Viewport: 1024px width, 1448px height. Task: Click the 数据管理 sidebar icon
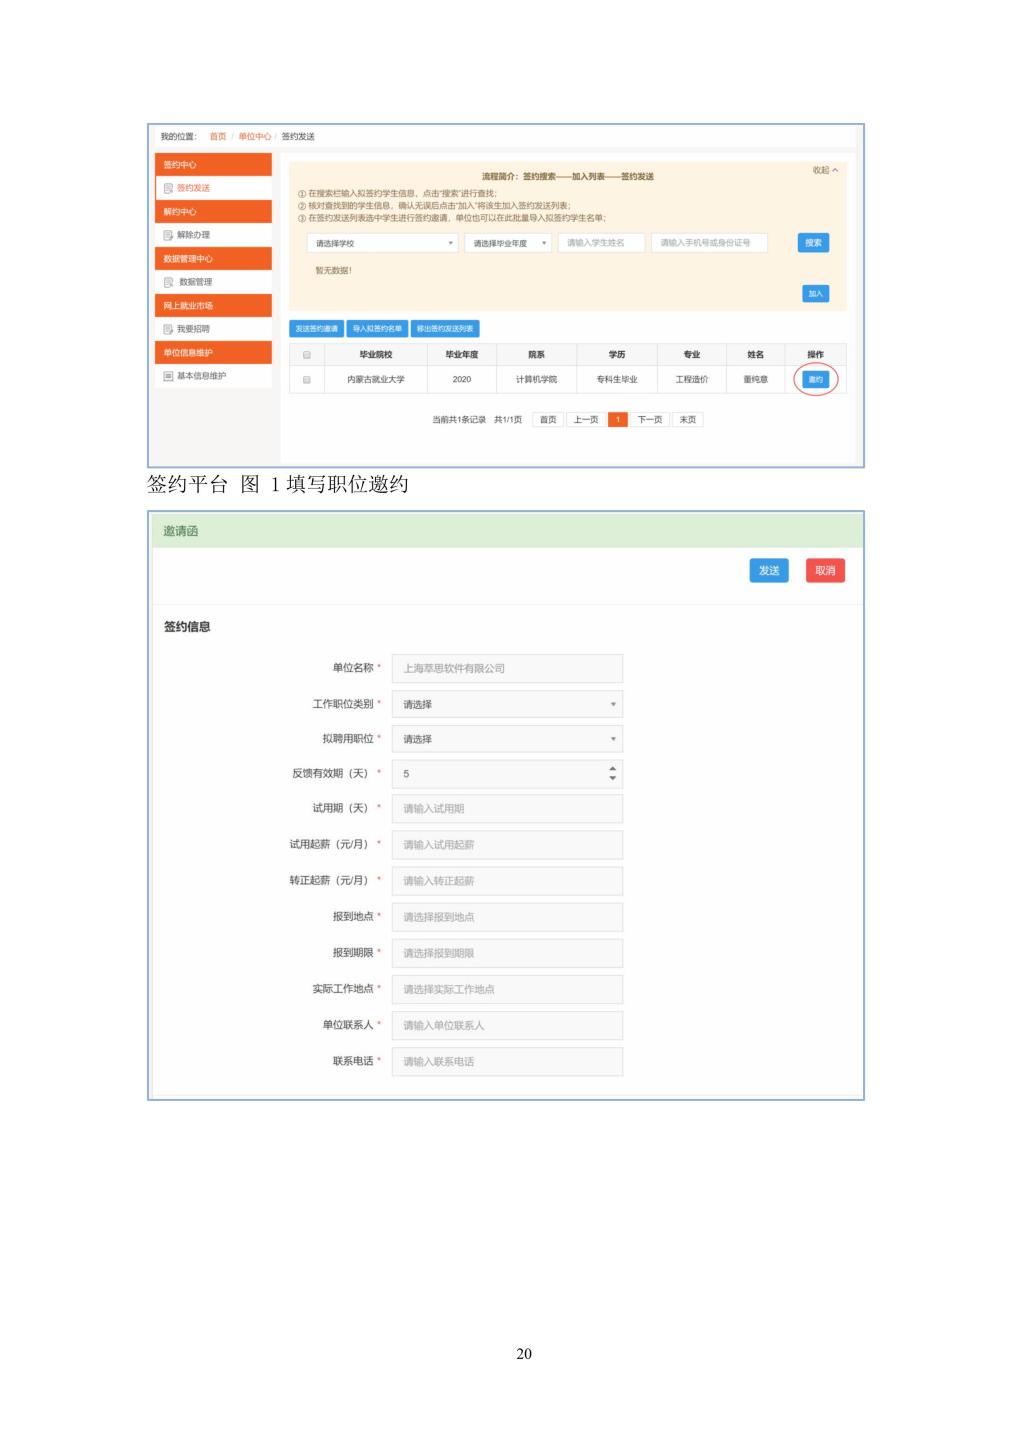point(168,282)
